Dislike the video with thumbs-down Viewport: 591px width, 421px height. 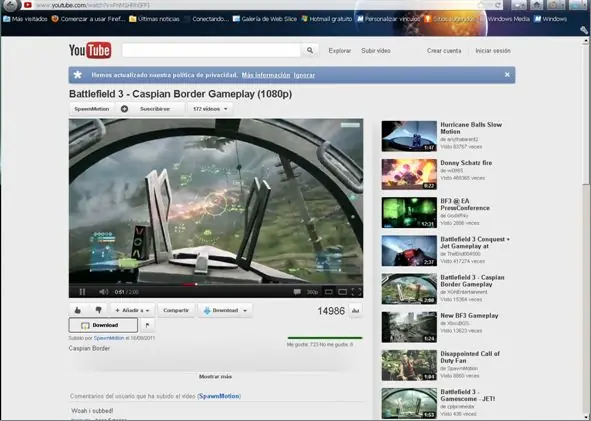(x=98, y=310)
